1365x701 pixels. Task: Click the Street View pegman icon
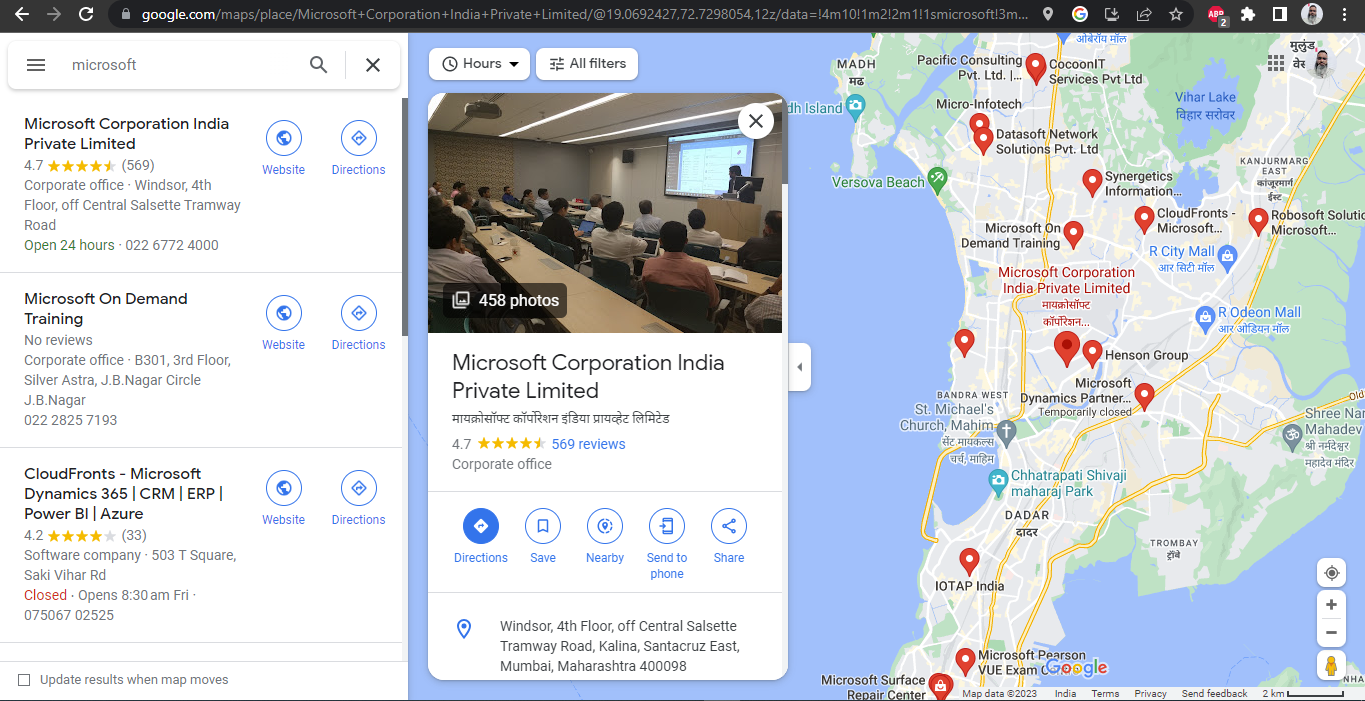pyautogui.click(x=1331, y=666)
